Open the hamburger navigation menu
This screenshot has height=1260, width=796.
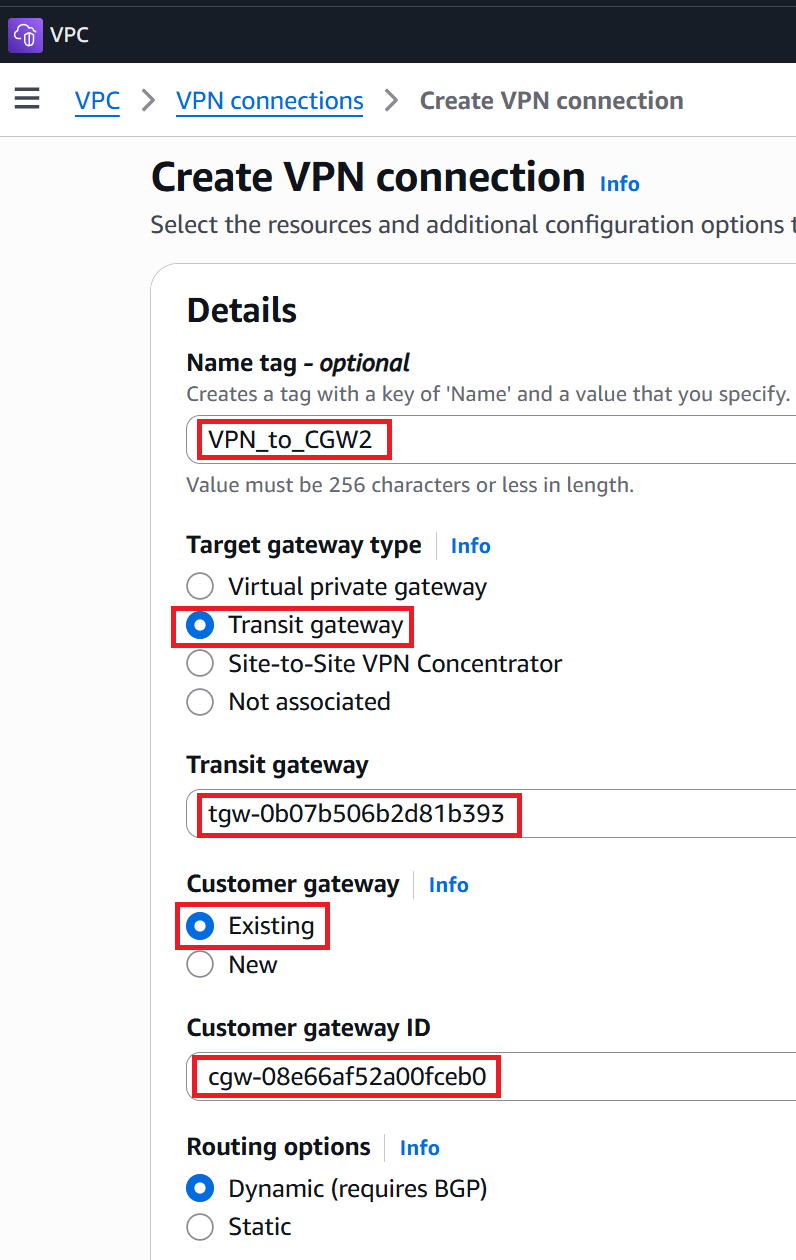click(x=27, y=98)
